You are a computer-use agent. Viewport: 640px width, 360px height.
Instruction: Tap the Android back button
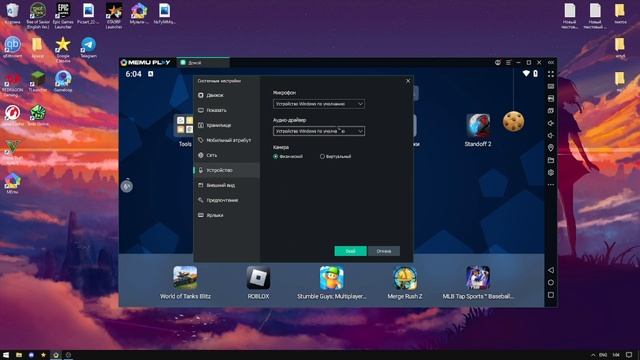point(551,270)
